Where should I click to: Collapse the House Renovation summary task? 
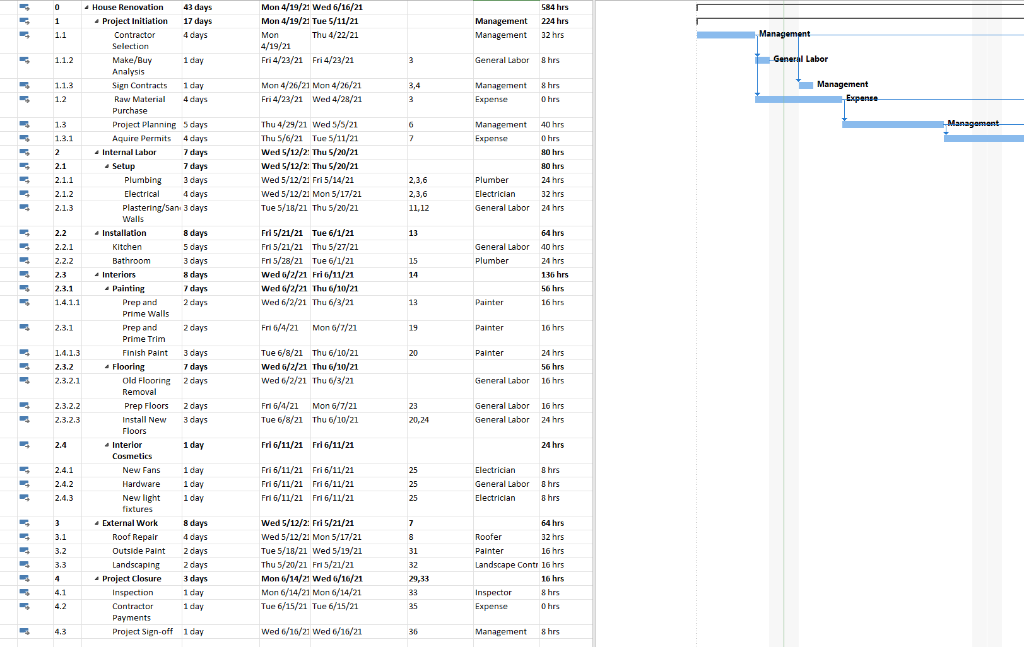(x=87, y=7)
